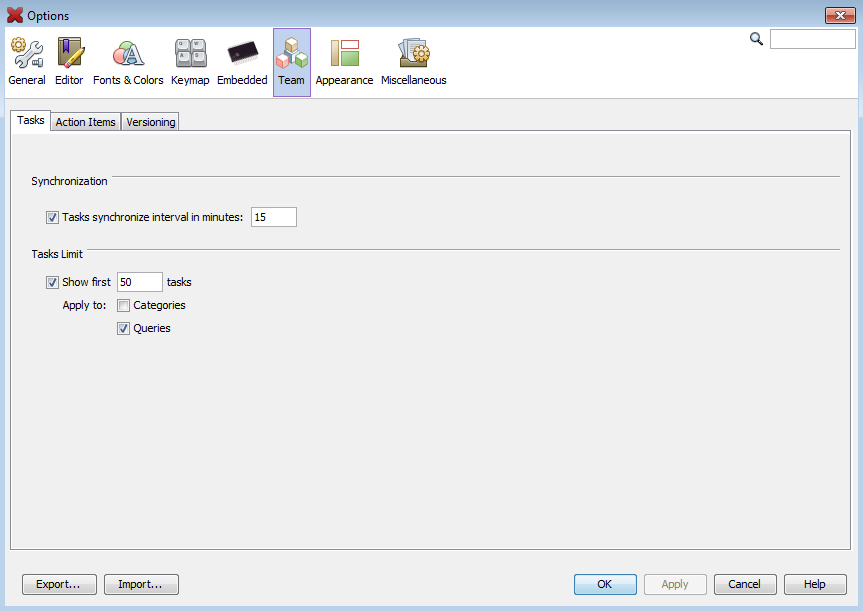Select the Editor options icon
Viewport: 863px width, 611px height.
69,62
